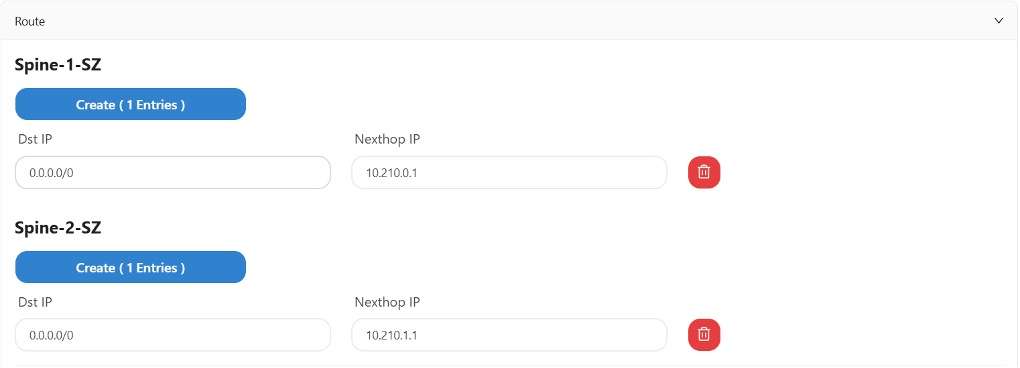
Task: Select the Spine-1-SZ section heading
Action: (58, 65)
